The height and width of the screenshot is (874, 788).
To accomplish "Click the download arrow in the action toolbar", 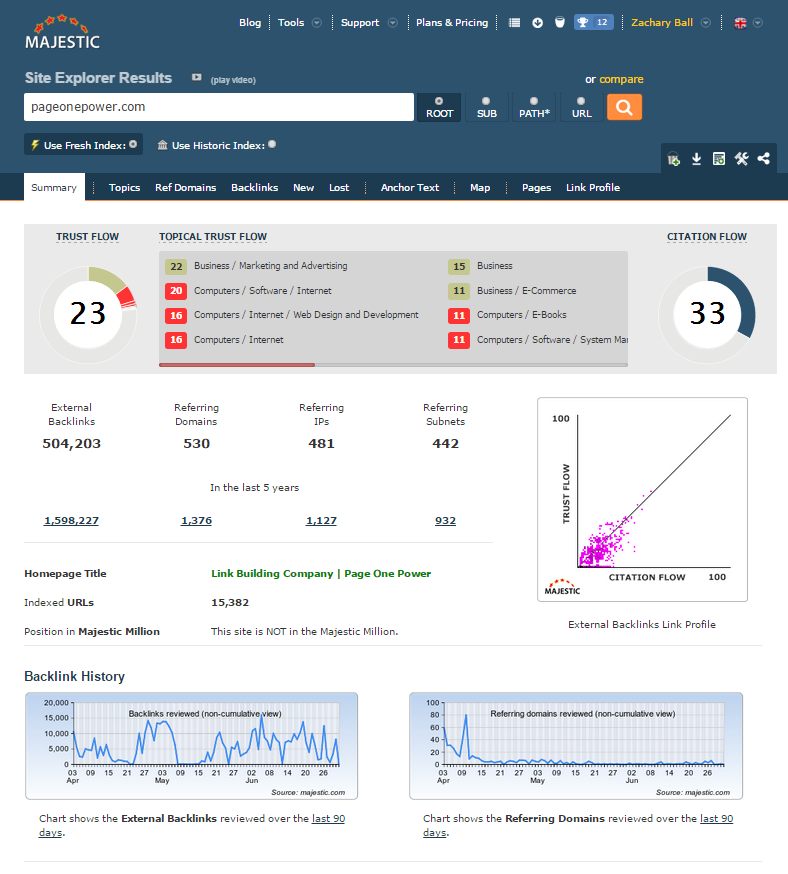I will click(696, 159).
